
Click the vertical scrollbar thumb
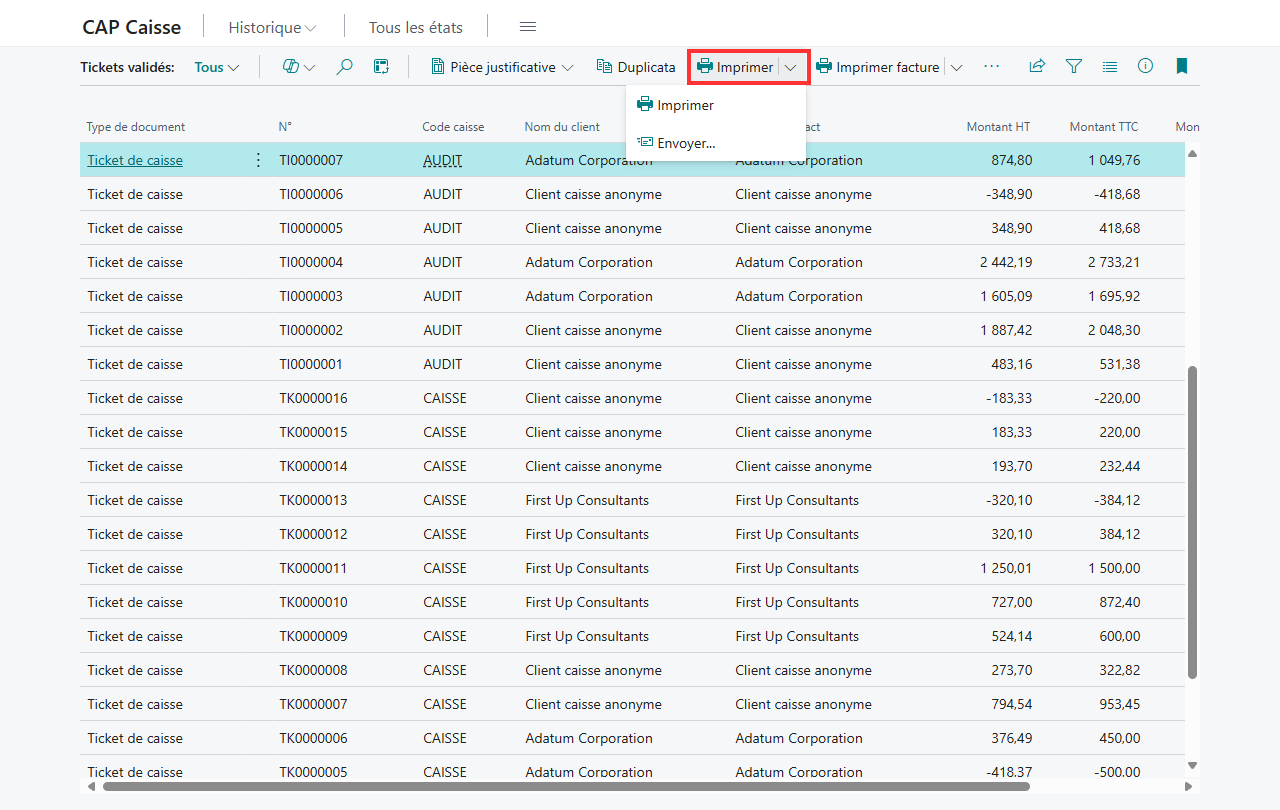coord(1192,523)
